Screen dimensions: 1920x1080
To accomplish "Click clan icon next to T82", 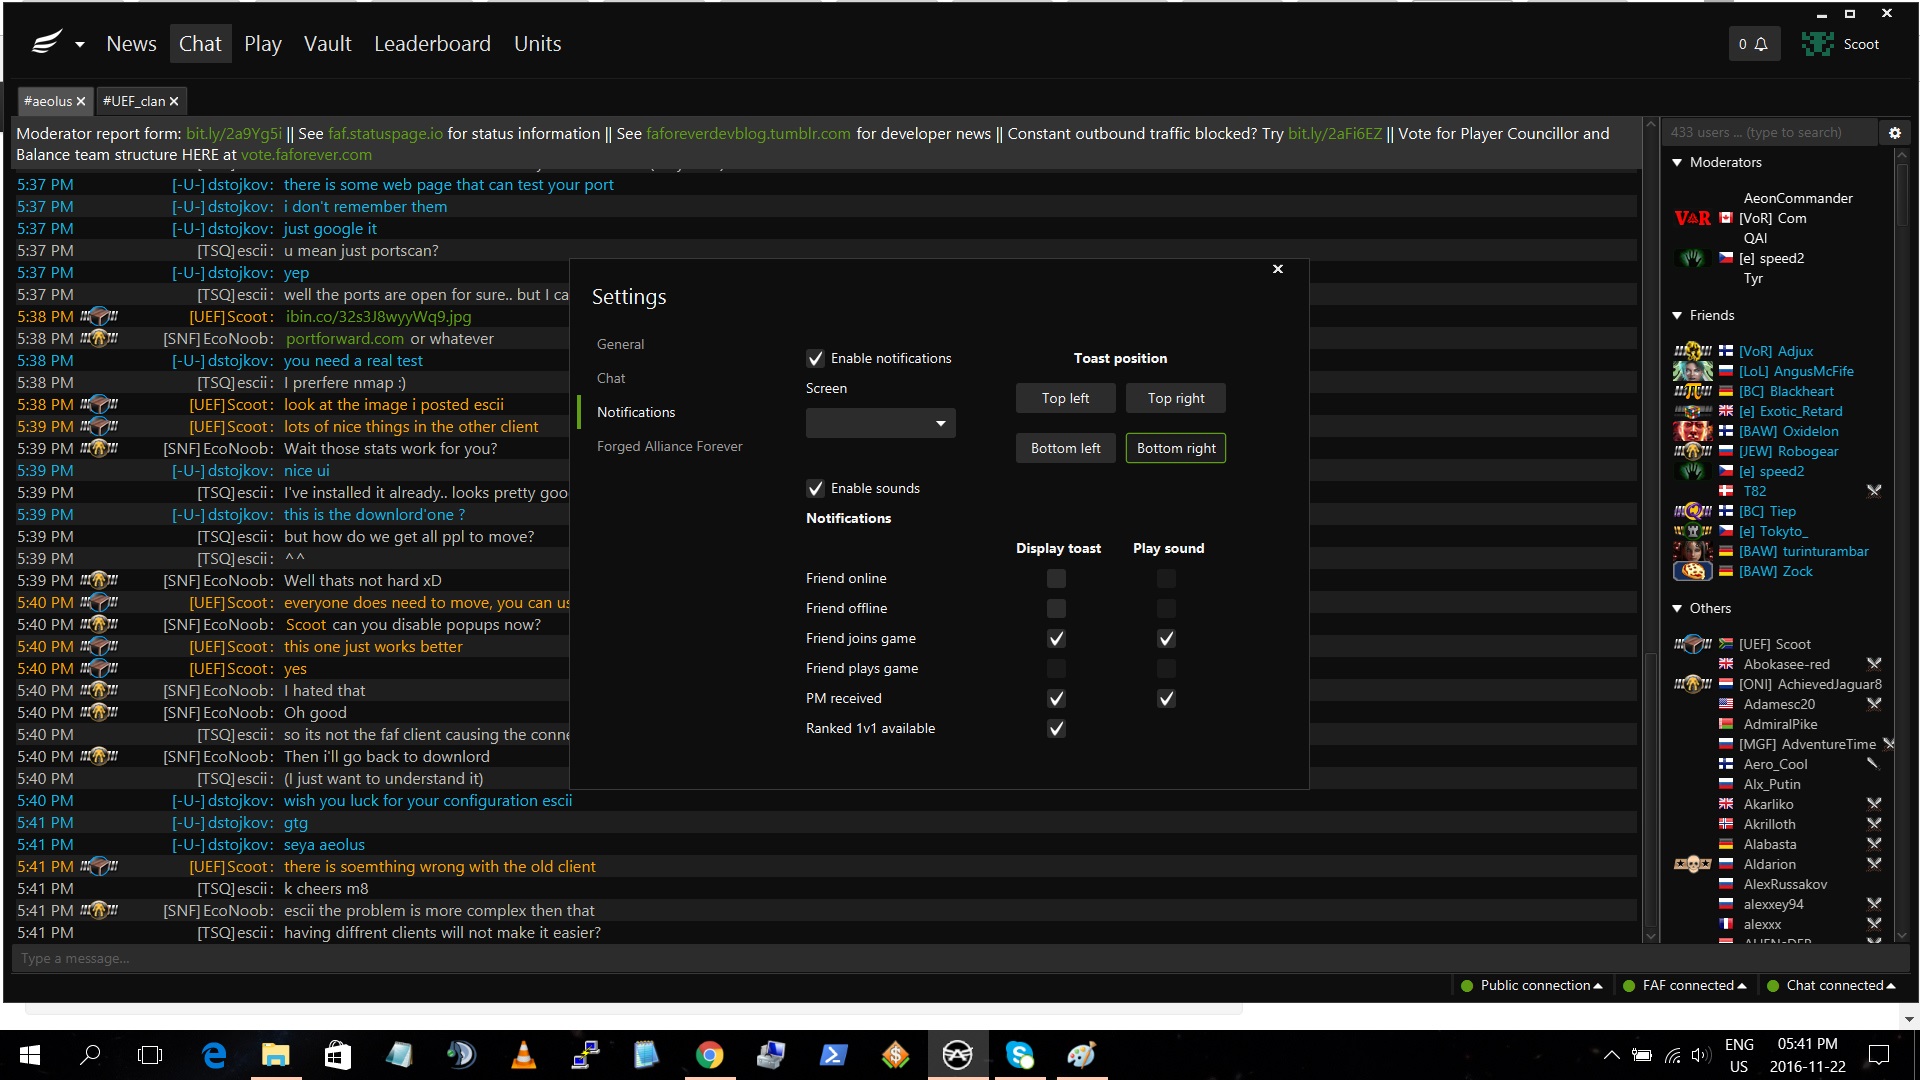I will pyautogui.click(x=1874, y=491).
